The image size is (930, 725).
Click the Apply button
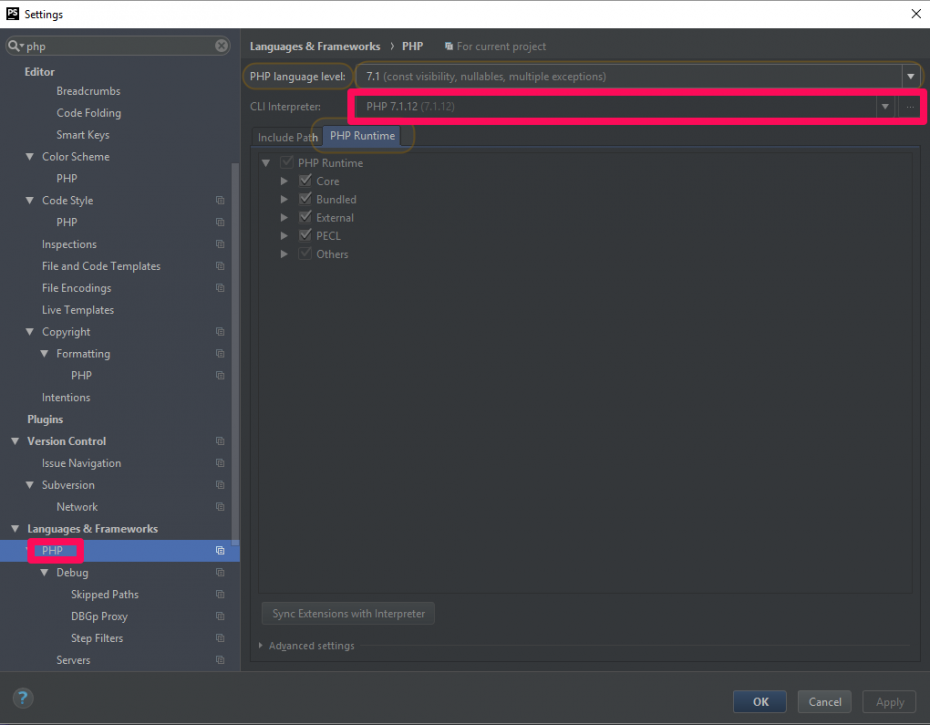(889, 702)
